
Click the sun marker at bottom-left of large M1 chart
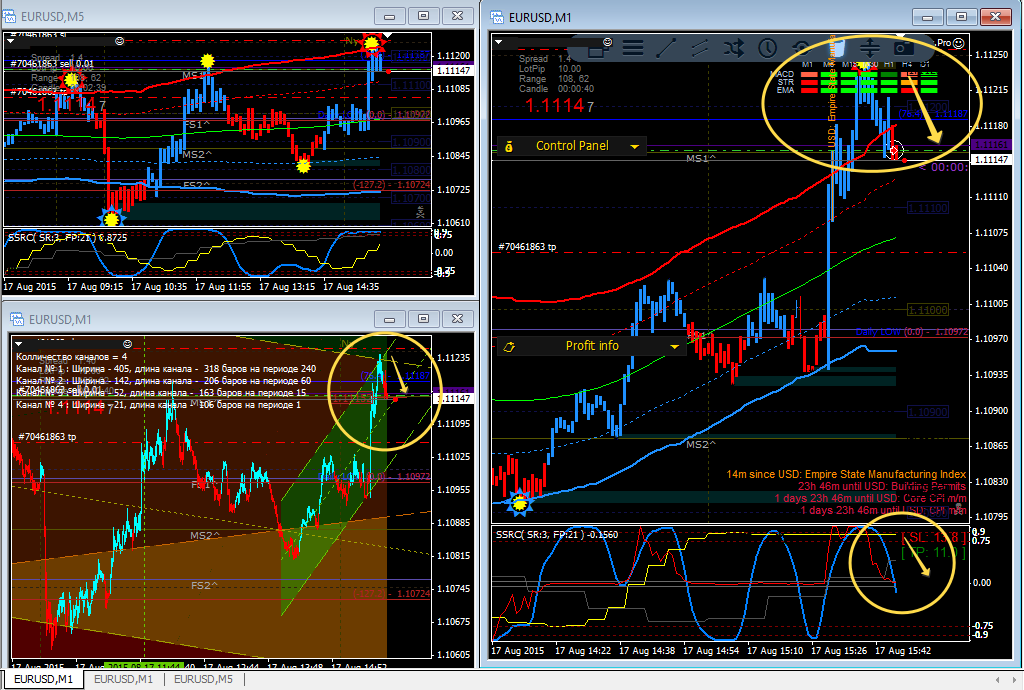519,503
